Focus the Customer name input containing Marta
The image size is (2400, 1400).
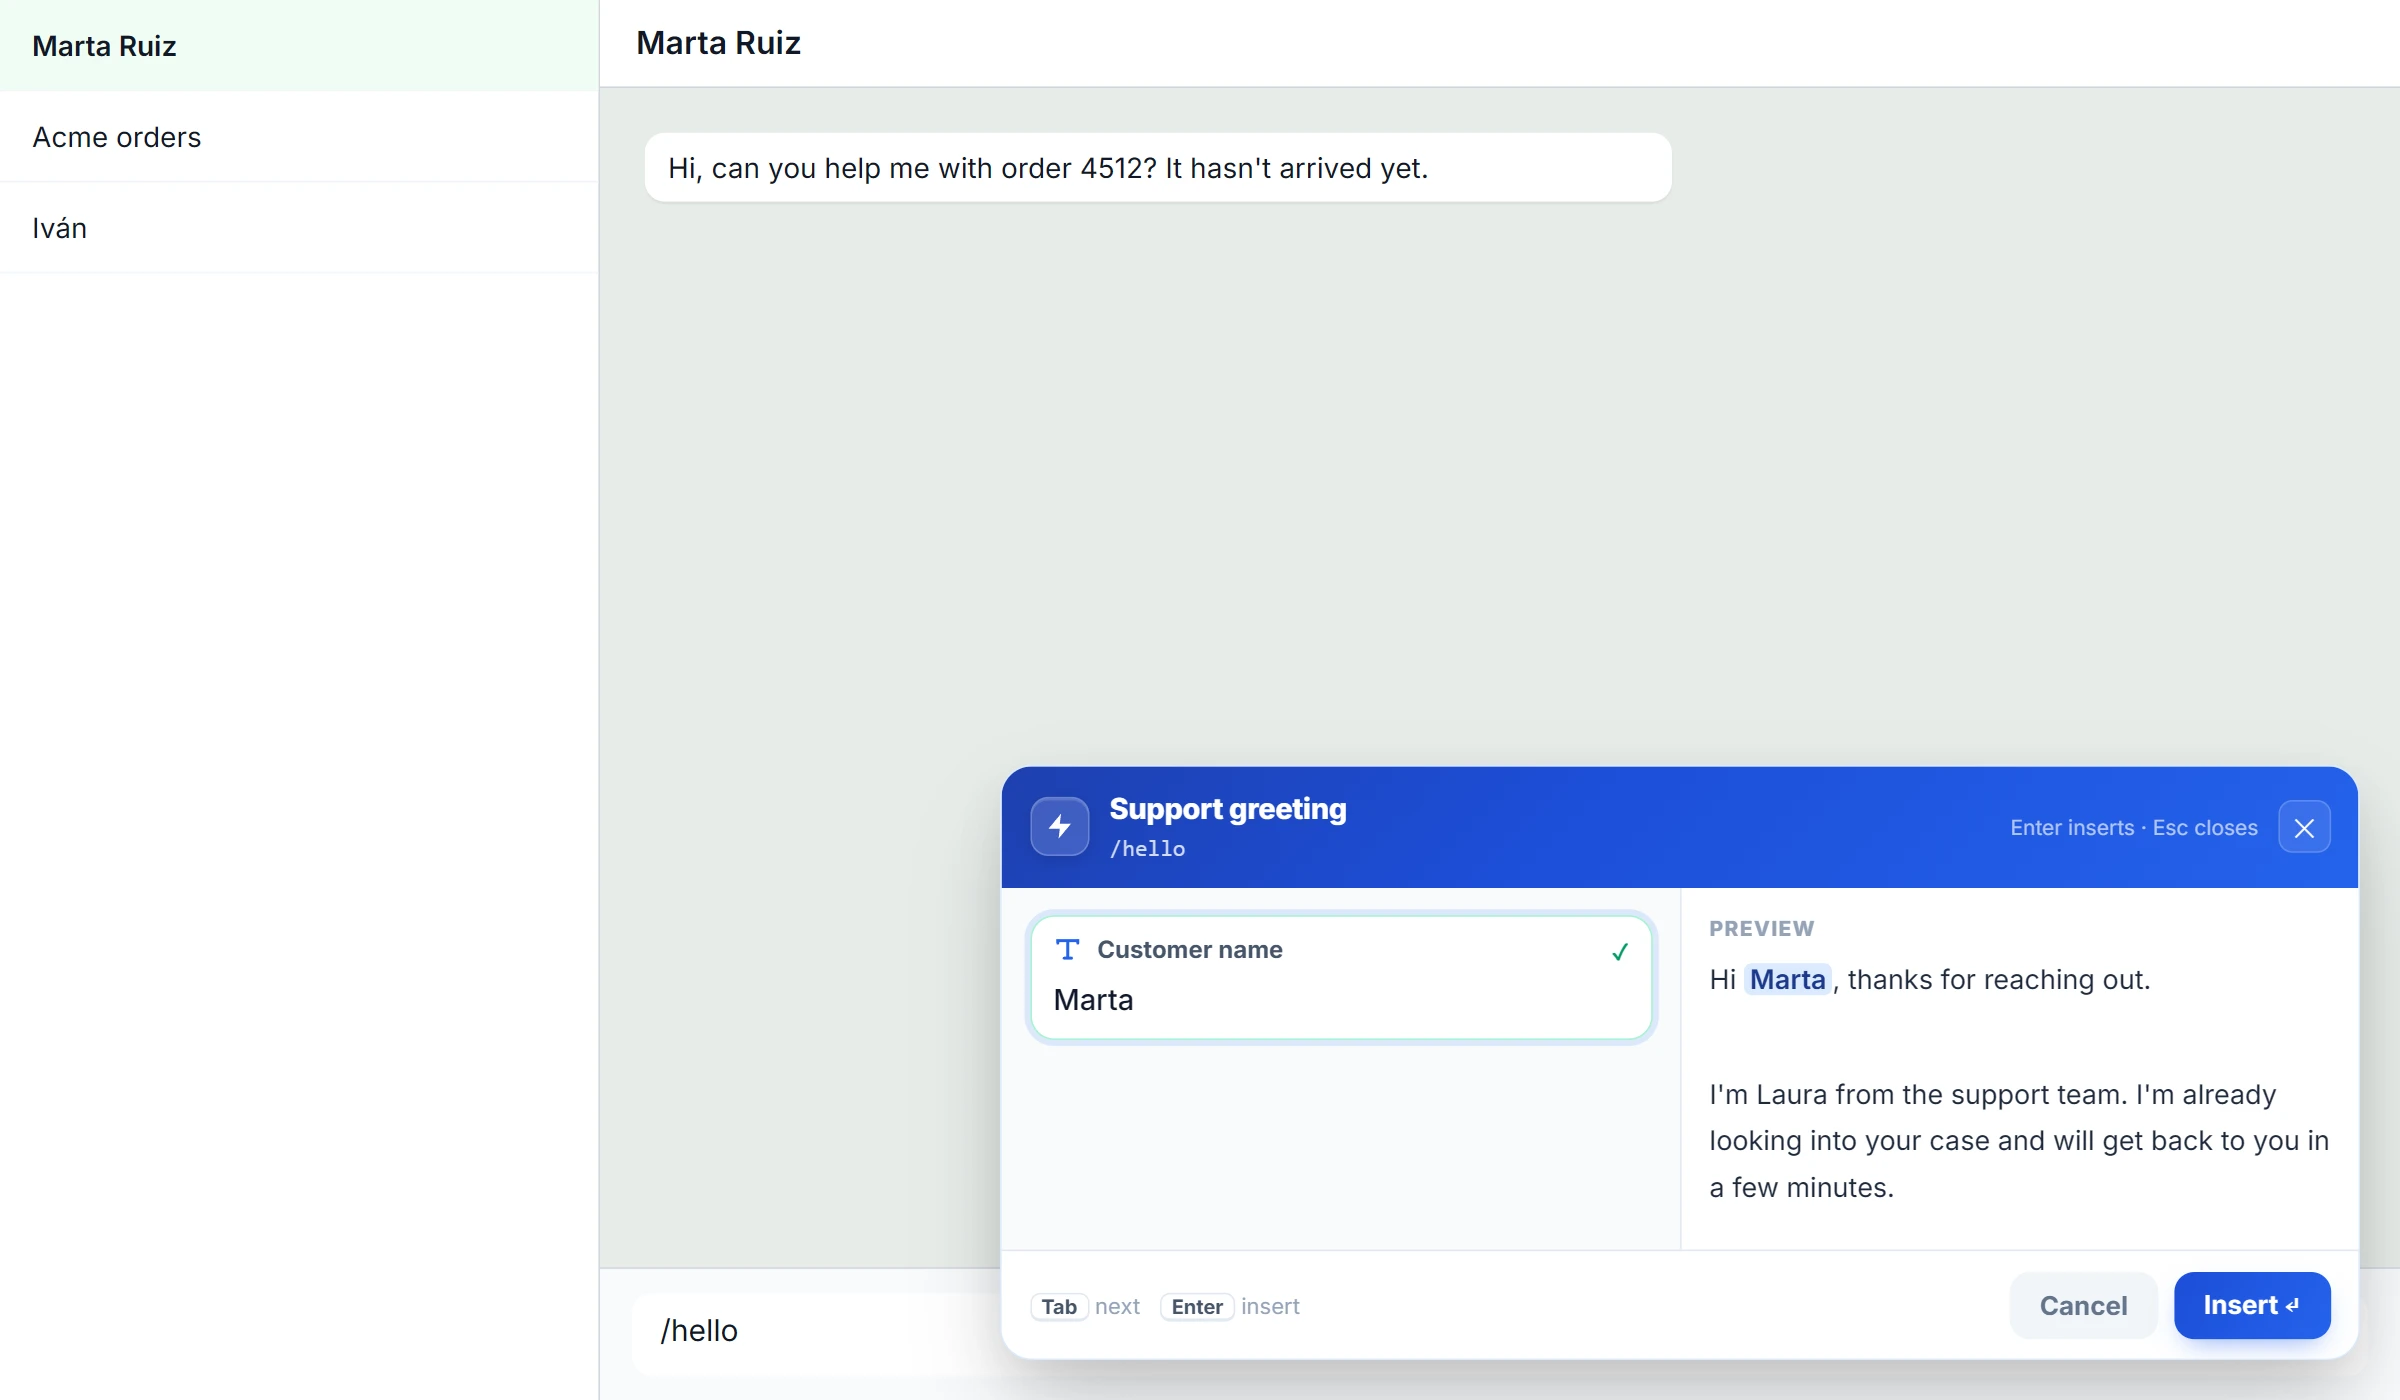click(x=1340, y=1000)
